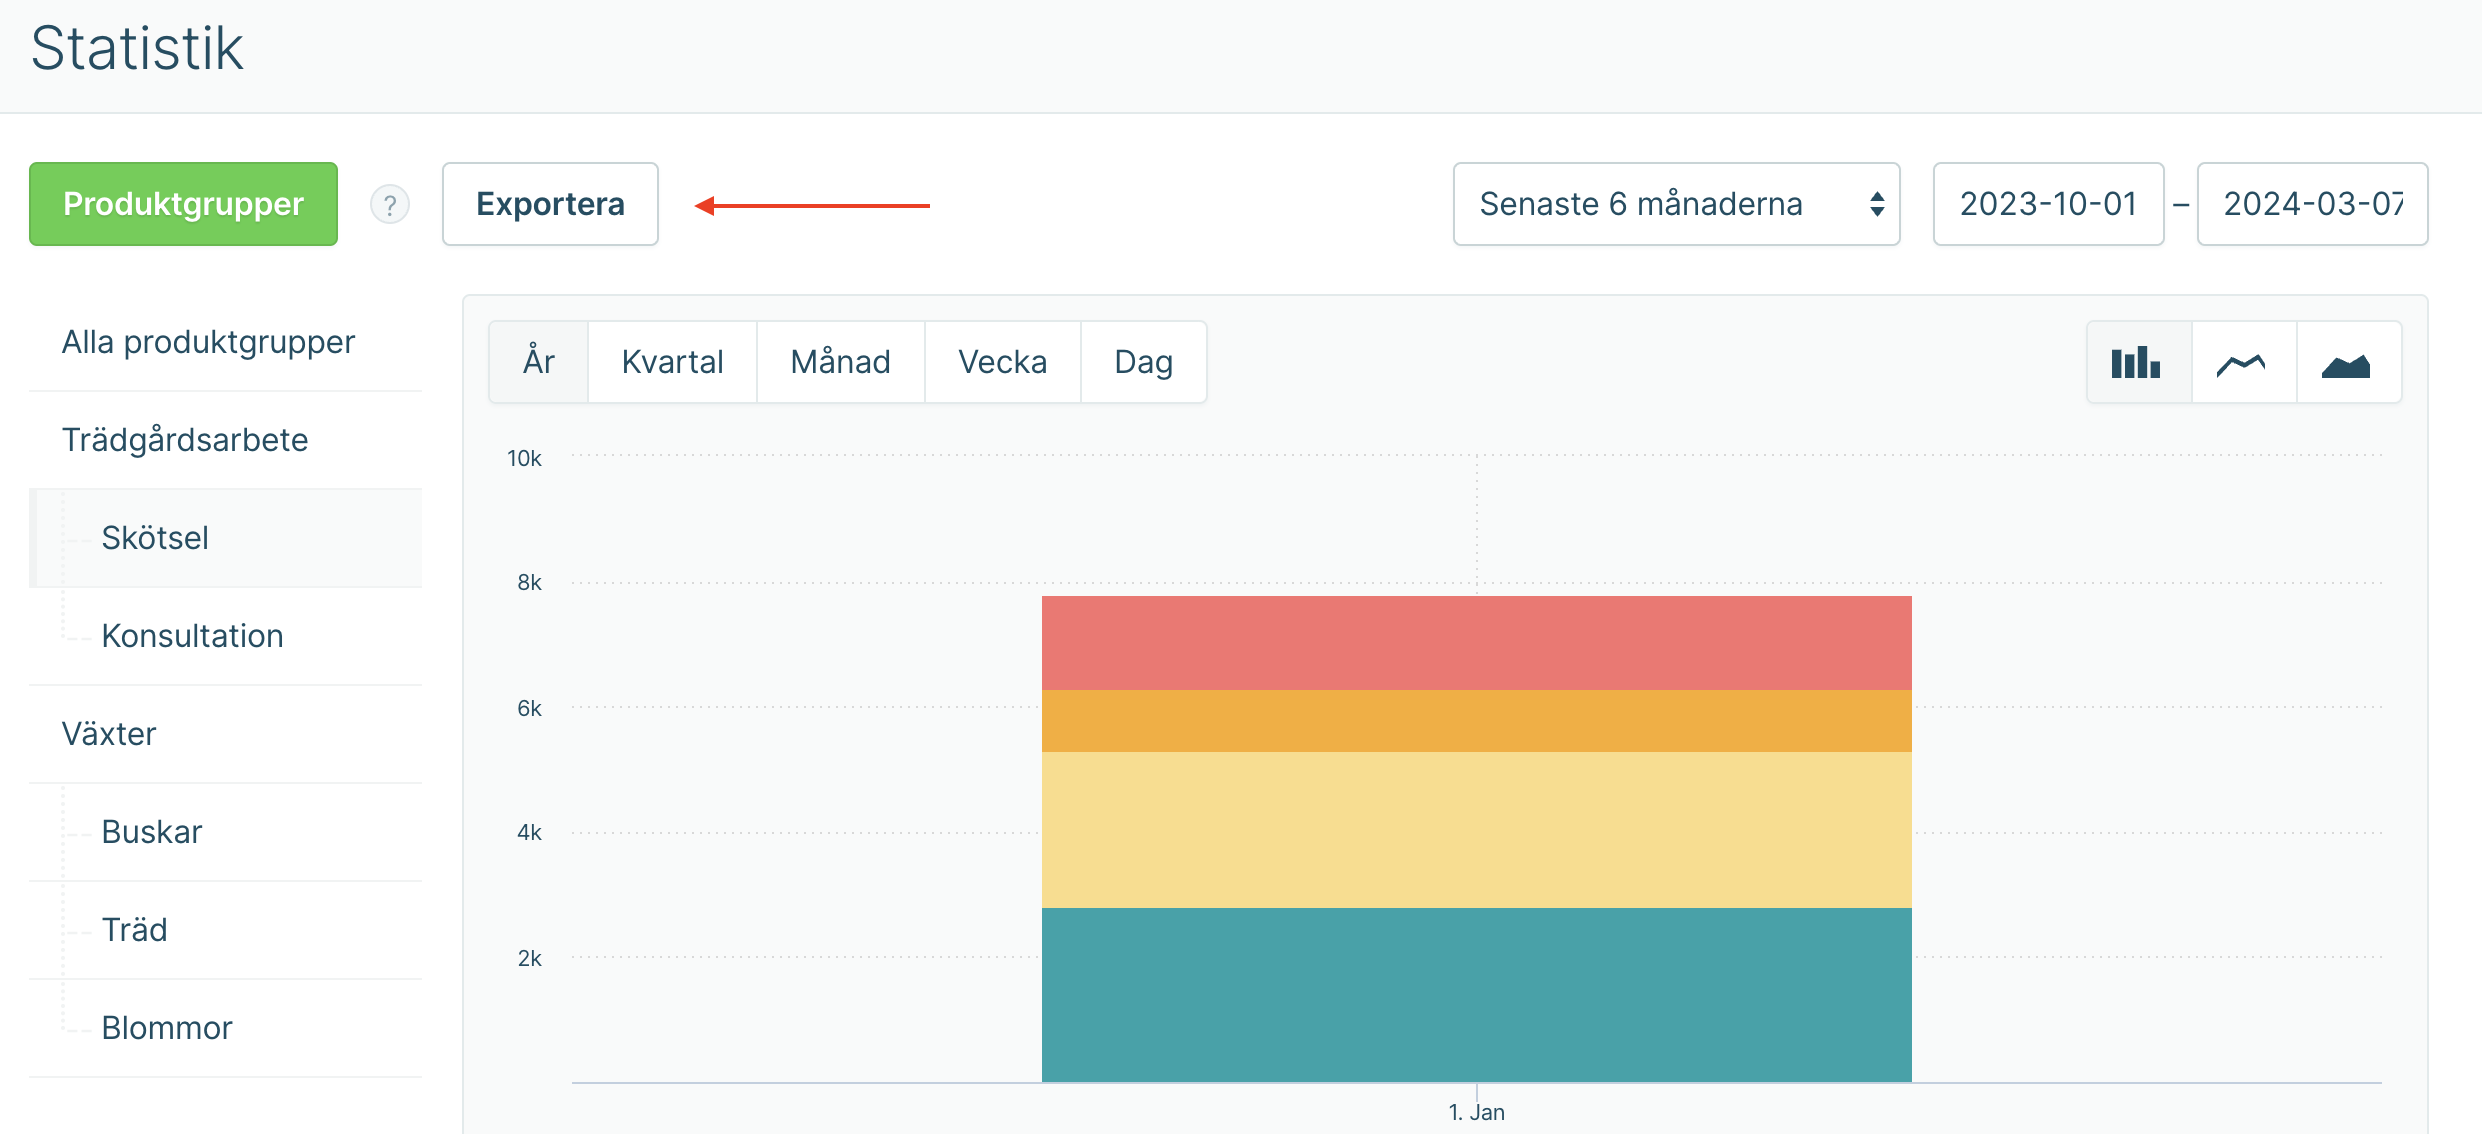The image size is (2482, 1134).
Task: Select the Kvartal interval tab
Action: coord(672,362)
